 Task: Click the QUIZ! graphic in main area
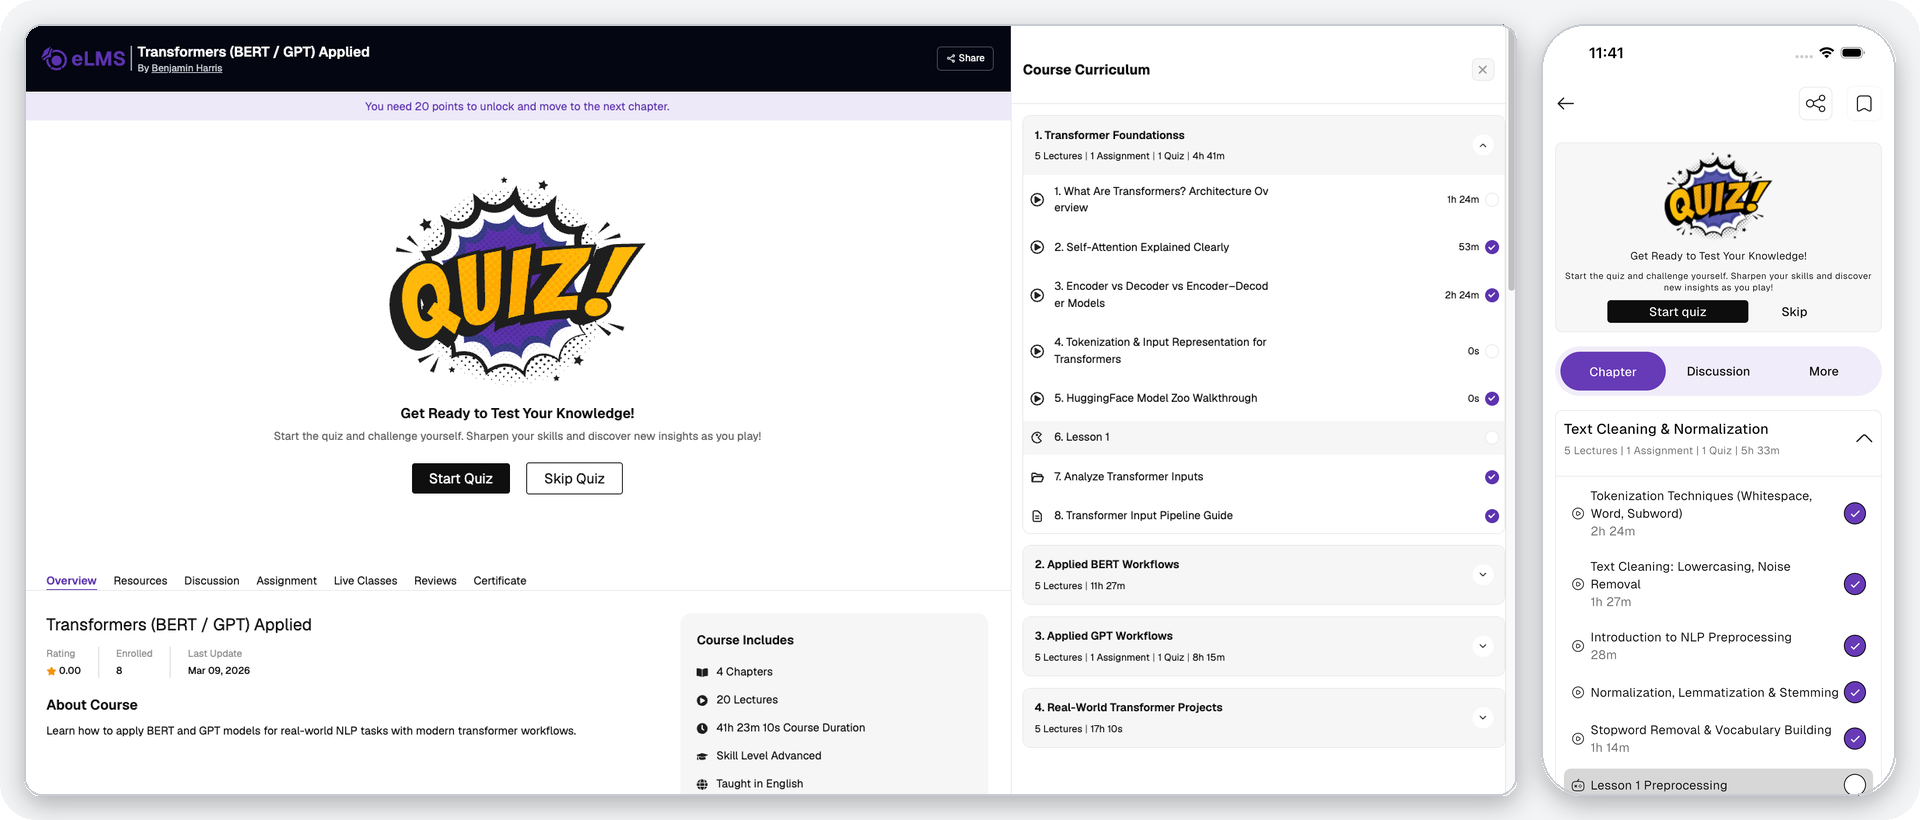517,280
